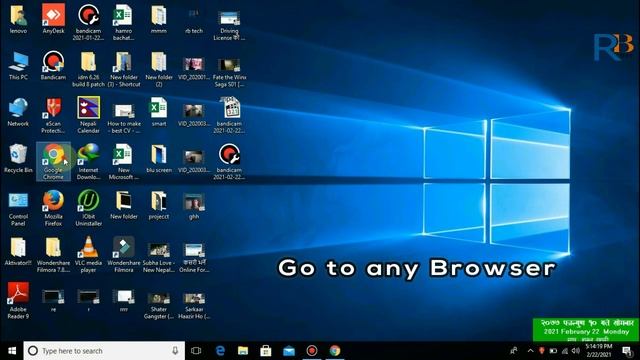Image resolution: width=640 pixels, height=360 pixels.
Task: Select the file named rrrr
Action: (124, 301)
